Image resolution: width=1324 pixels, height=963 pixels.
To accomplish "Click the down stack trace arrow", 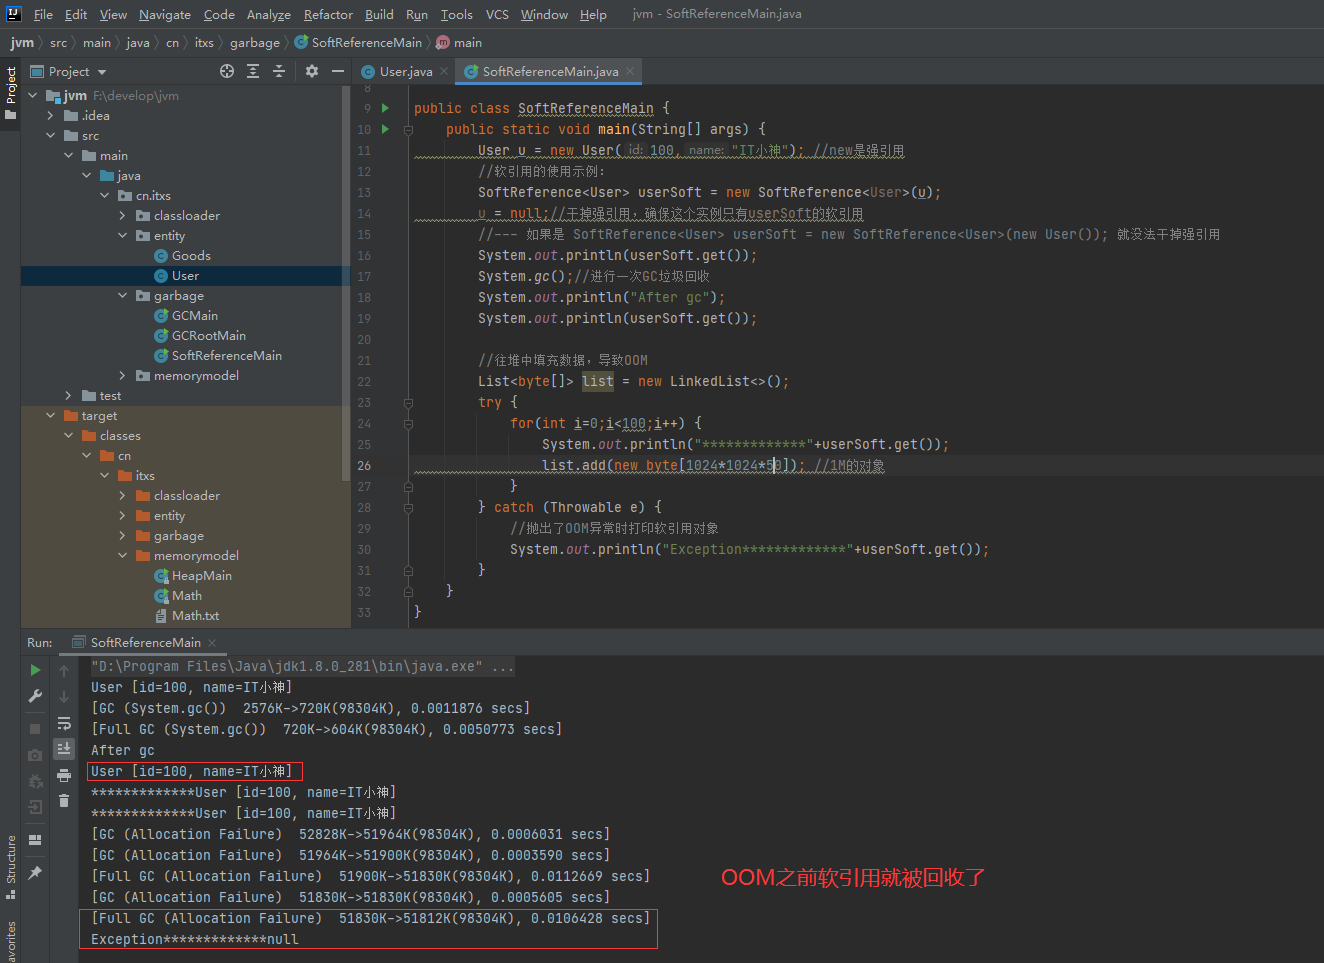I will click(x=64, y=697).
